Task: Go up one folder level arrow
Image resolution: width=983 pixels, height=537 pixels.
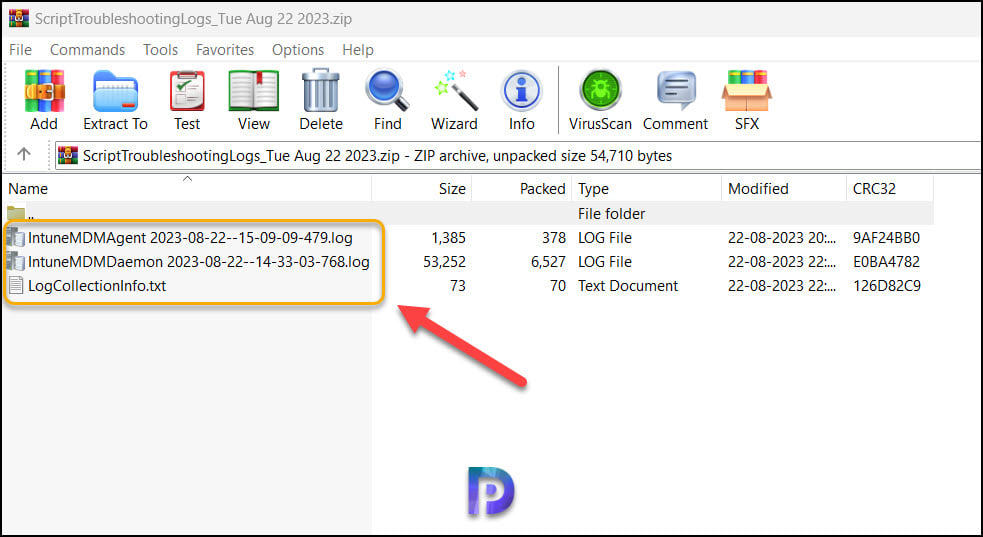Action: [24, 154]
